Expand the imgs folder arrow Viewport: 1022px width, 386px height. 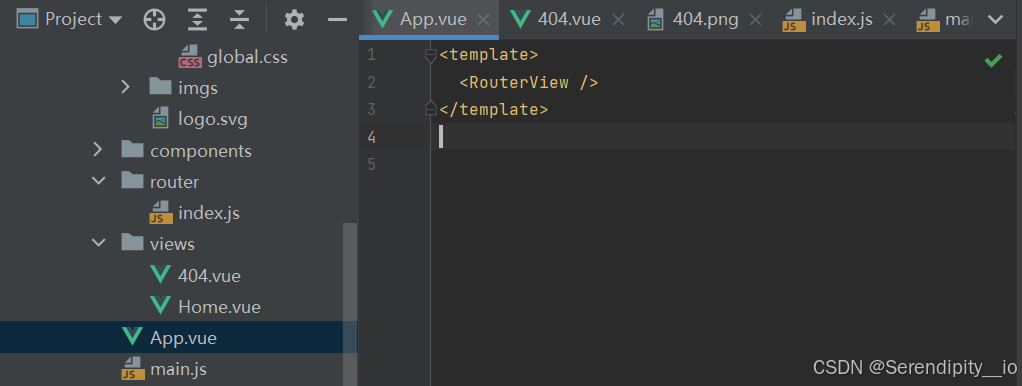click(x=126, y=87)
